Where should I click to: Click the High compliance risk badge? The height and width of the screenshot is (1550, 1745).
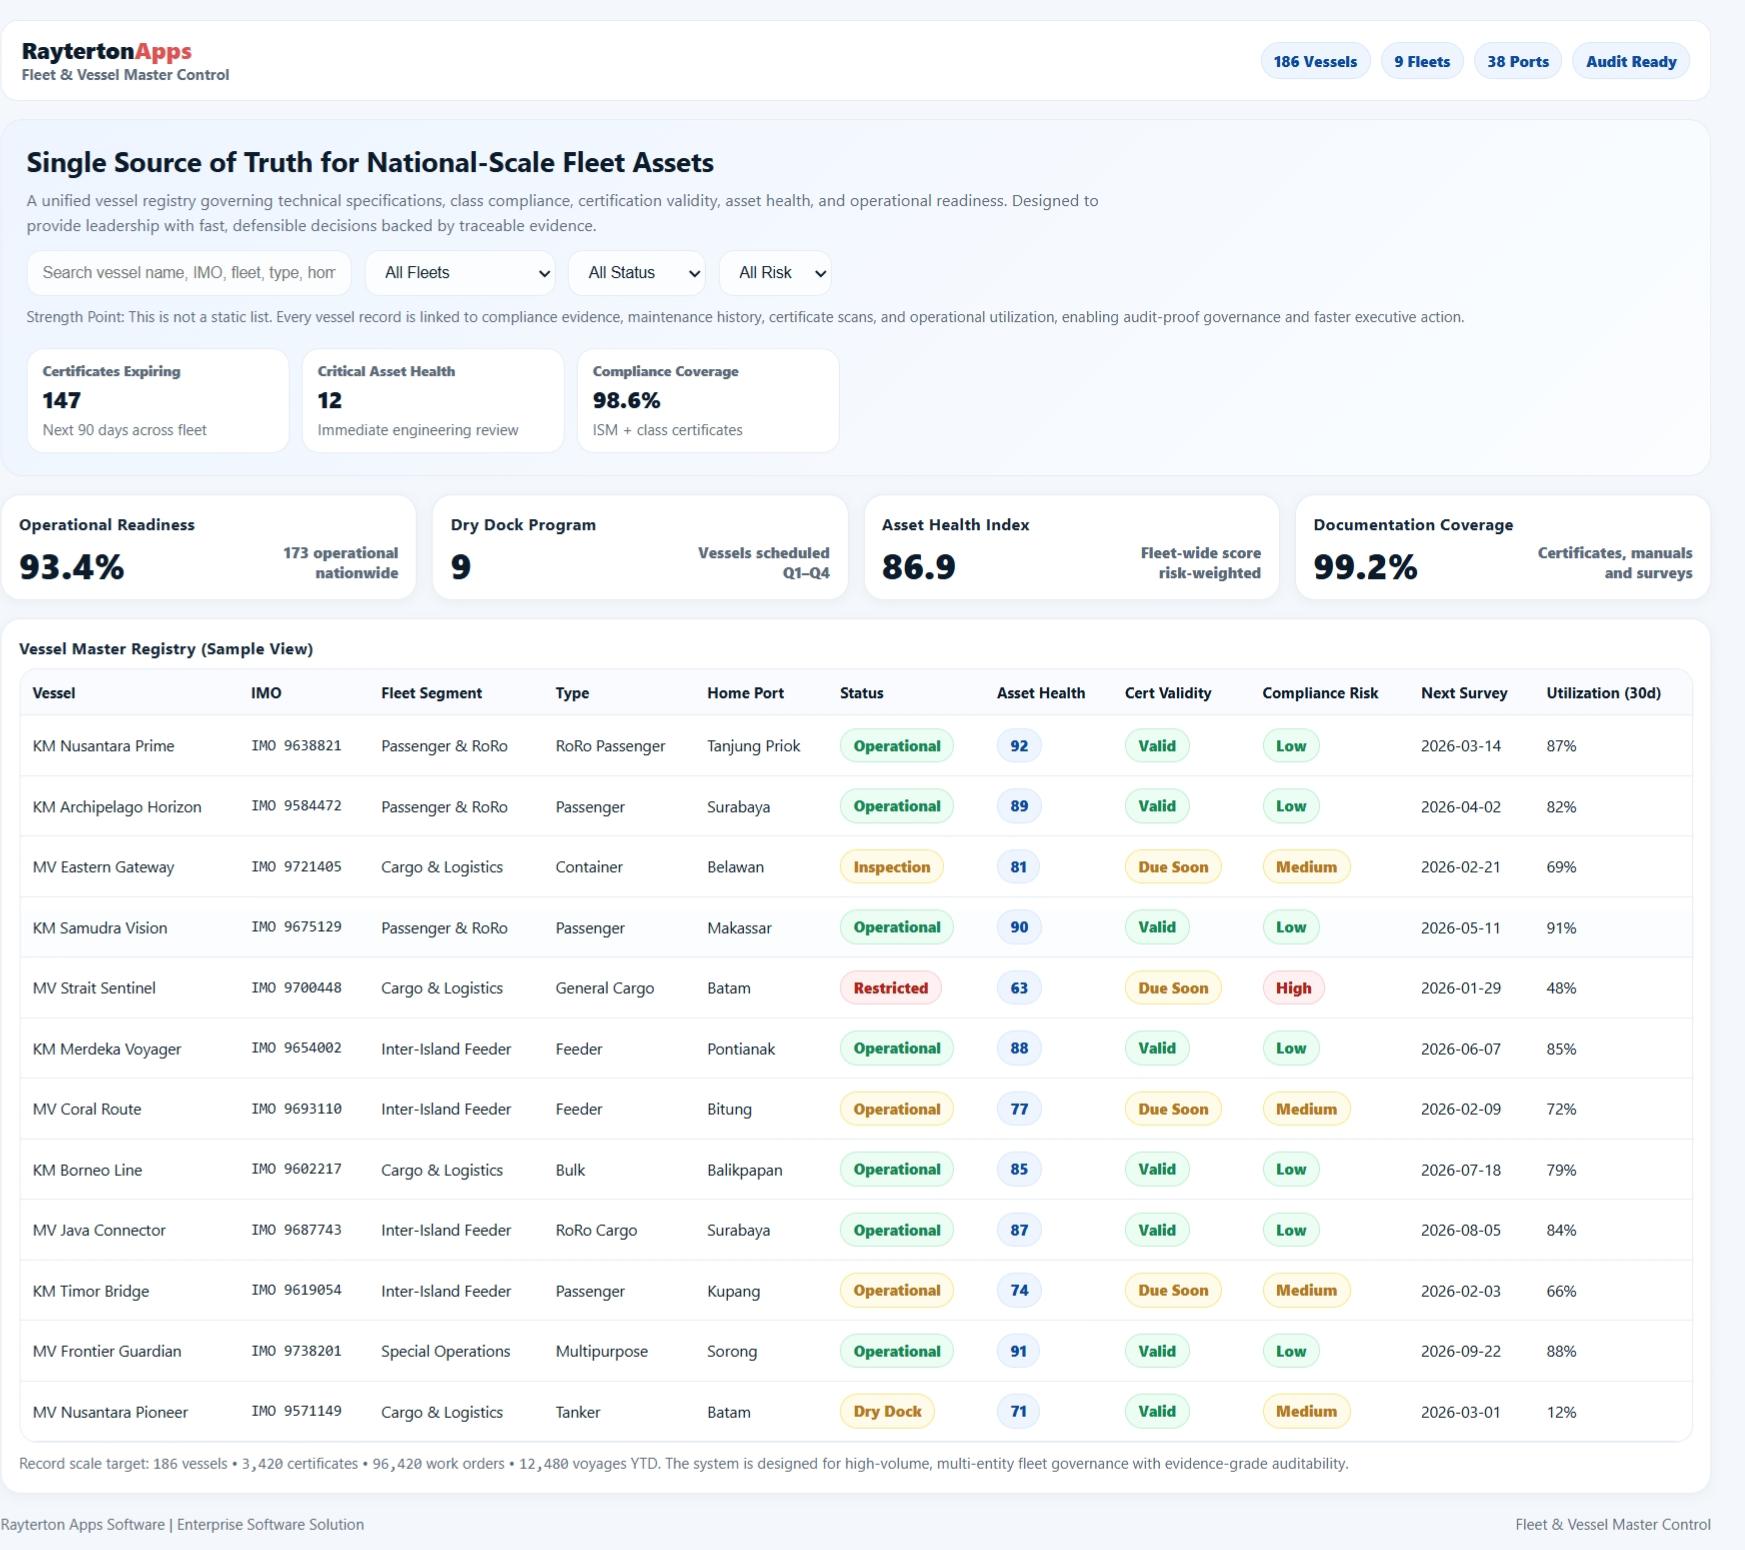[x=1292, y=988]
